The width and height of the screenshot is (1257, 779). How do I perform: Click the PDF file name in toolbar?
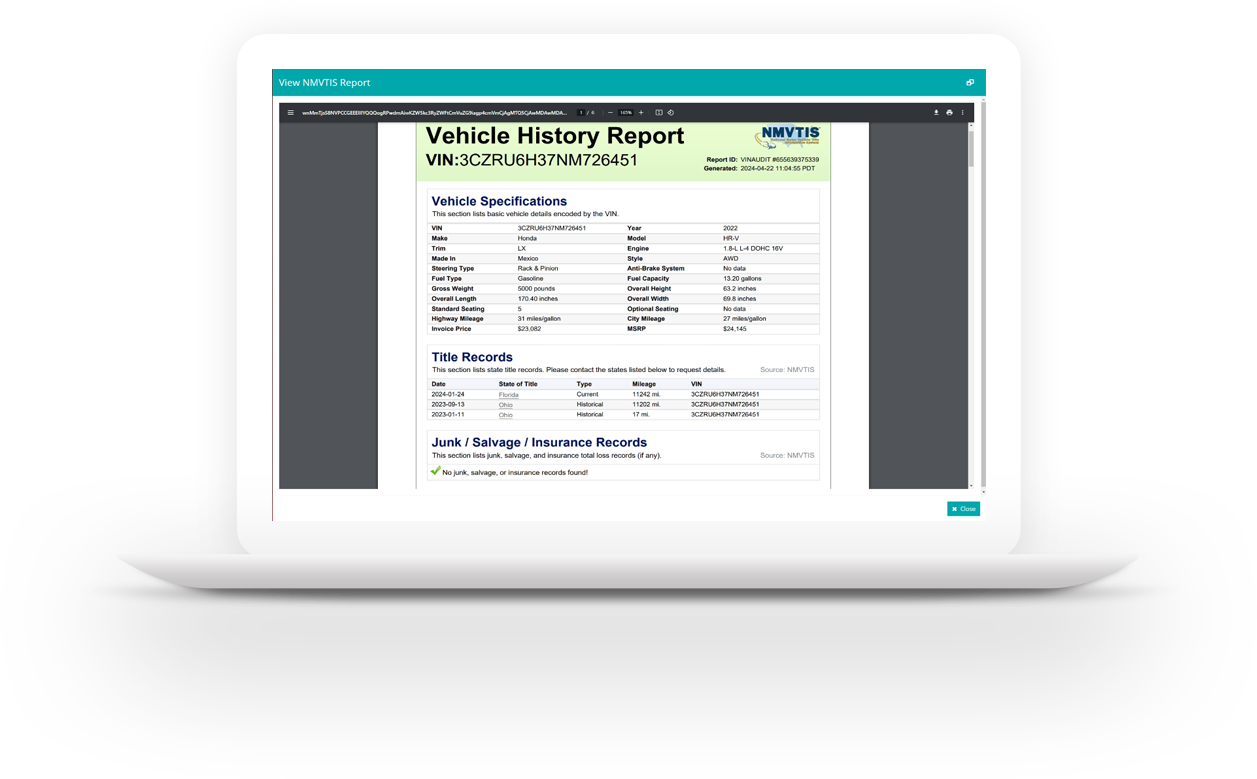pyautogui.click(x=435, y=113)
